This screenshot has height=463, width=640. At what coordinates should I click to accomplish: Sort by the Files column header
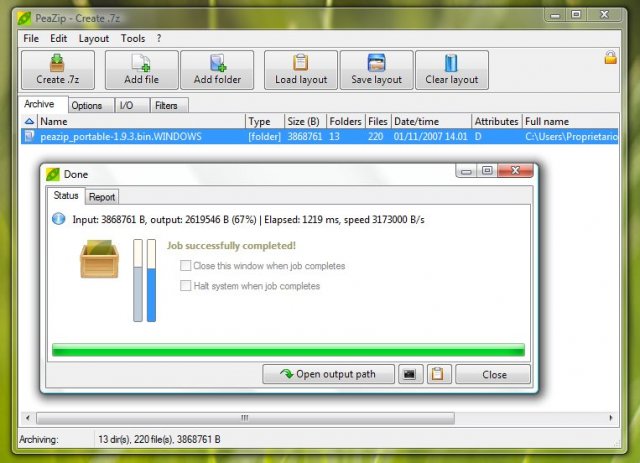pyautogui.click(x=378, y=121)
